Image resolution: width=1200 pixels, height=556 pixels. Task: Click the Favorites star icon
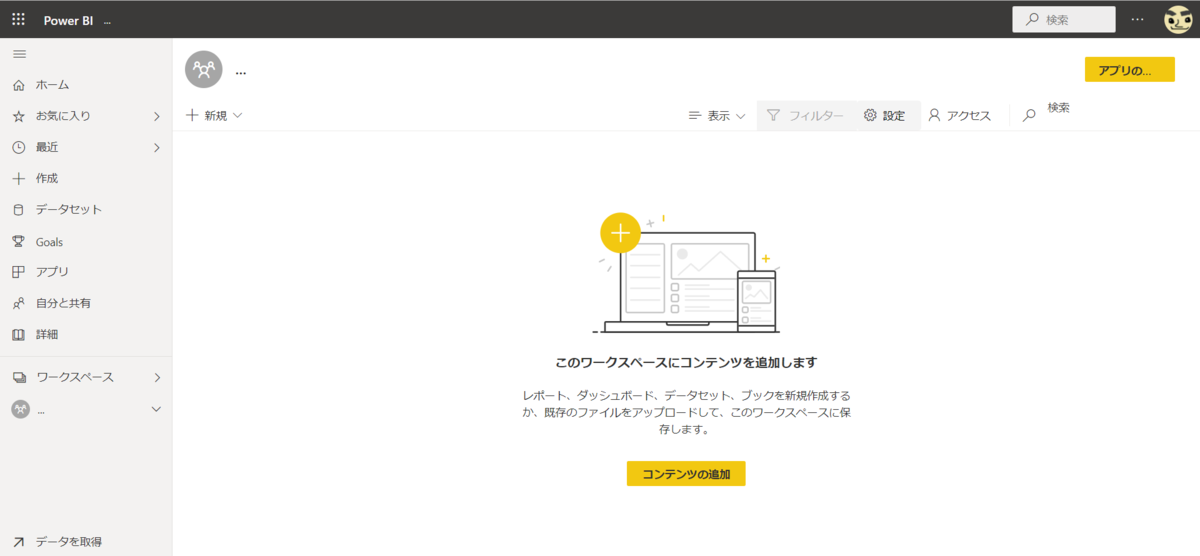click(18, 116)
